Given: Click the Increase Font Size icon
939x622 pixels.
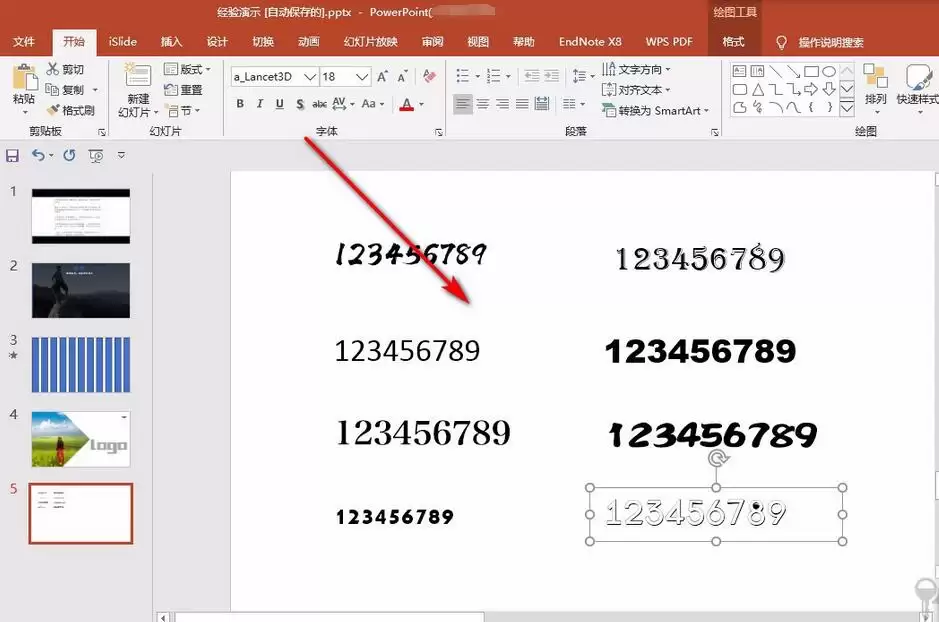Looking at the screenshot, I should click(383, 76).
